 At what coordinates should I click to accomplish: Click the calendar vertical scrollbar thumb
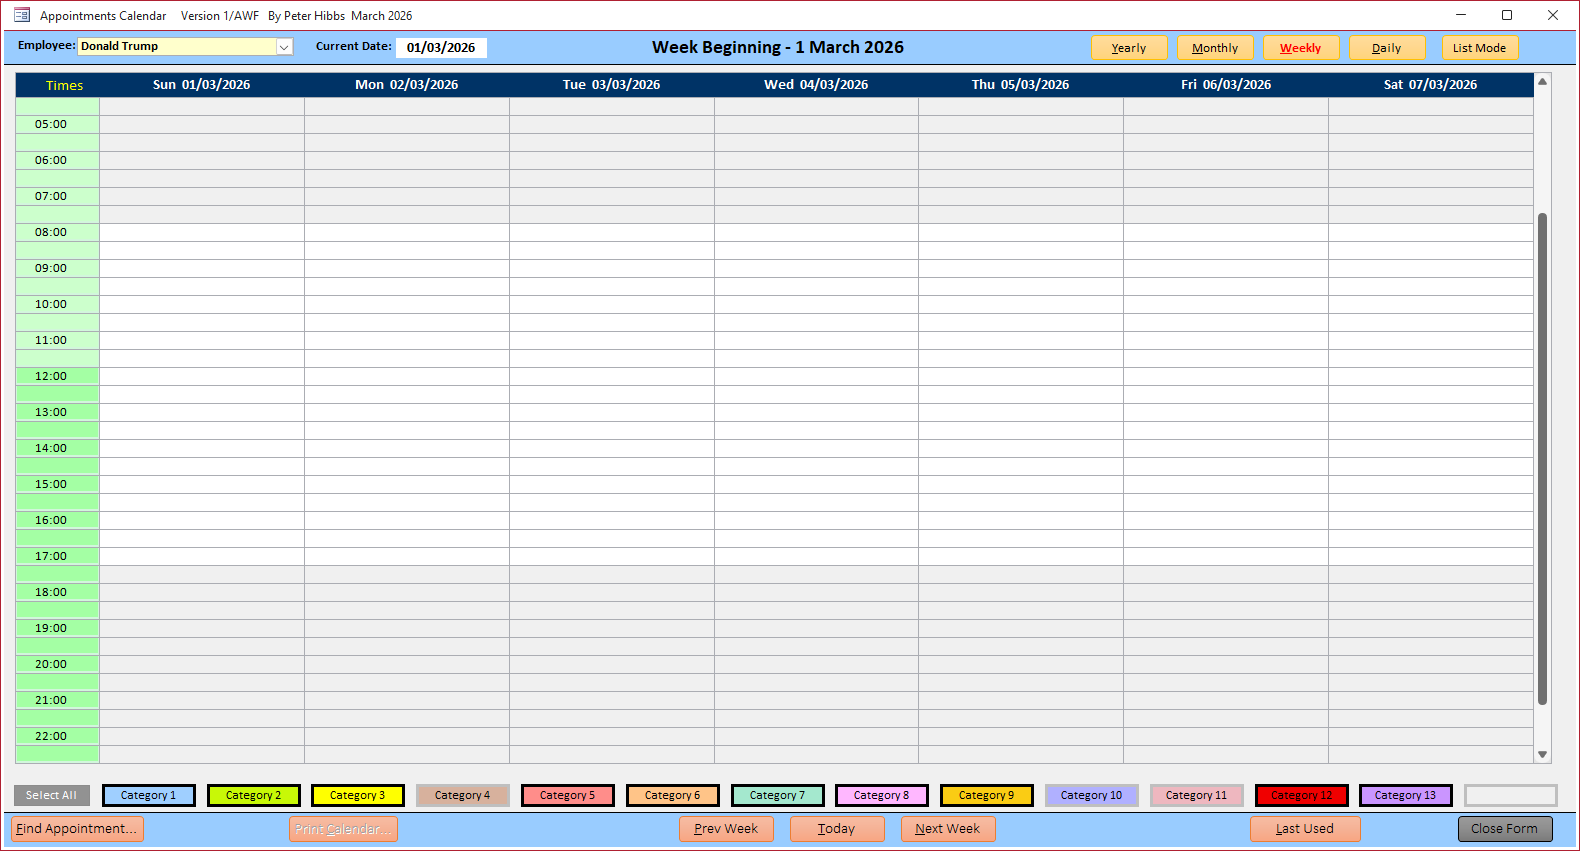[x=1542, y=459]
